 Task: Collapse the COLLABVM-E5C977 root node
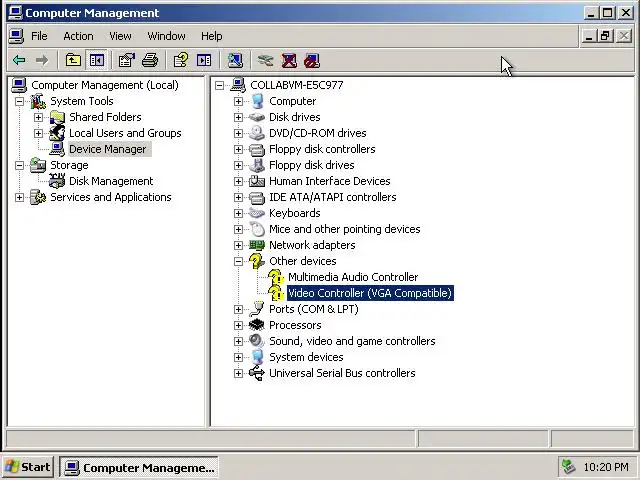(x=219, y=85)
